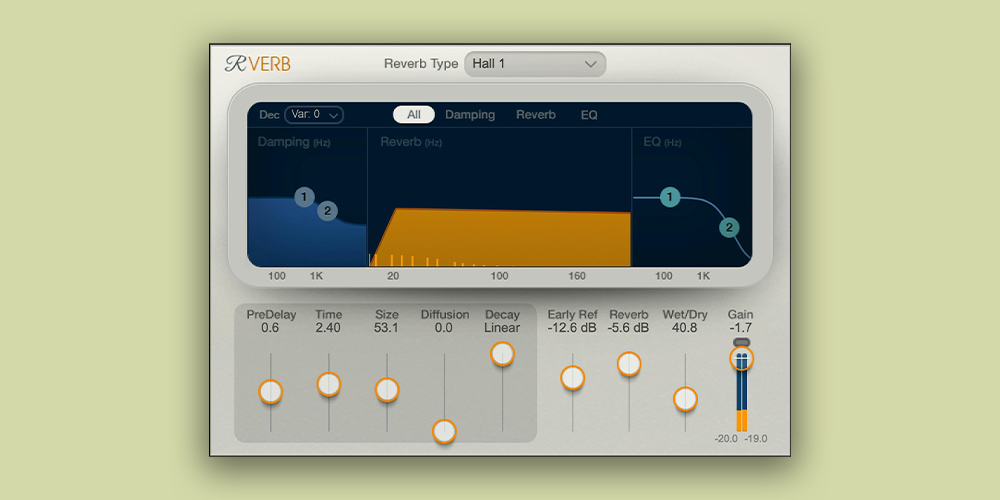Click the Early Ref slider knob
Viewport: 1000px width, 500px height.
click(572, 378)
